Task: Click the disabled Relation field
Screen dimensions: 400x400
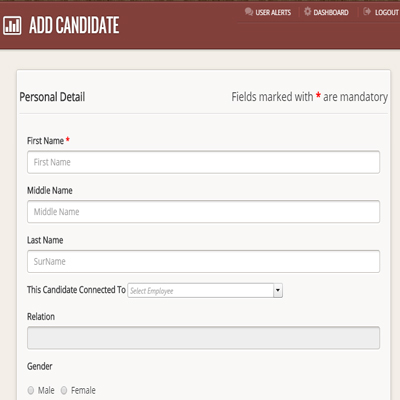Action: 203,338
